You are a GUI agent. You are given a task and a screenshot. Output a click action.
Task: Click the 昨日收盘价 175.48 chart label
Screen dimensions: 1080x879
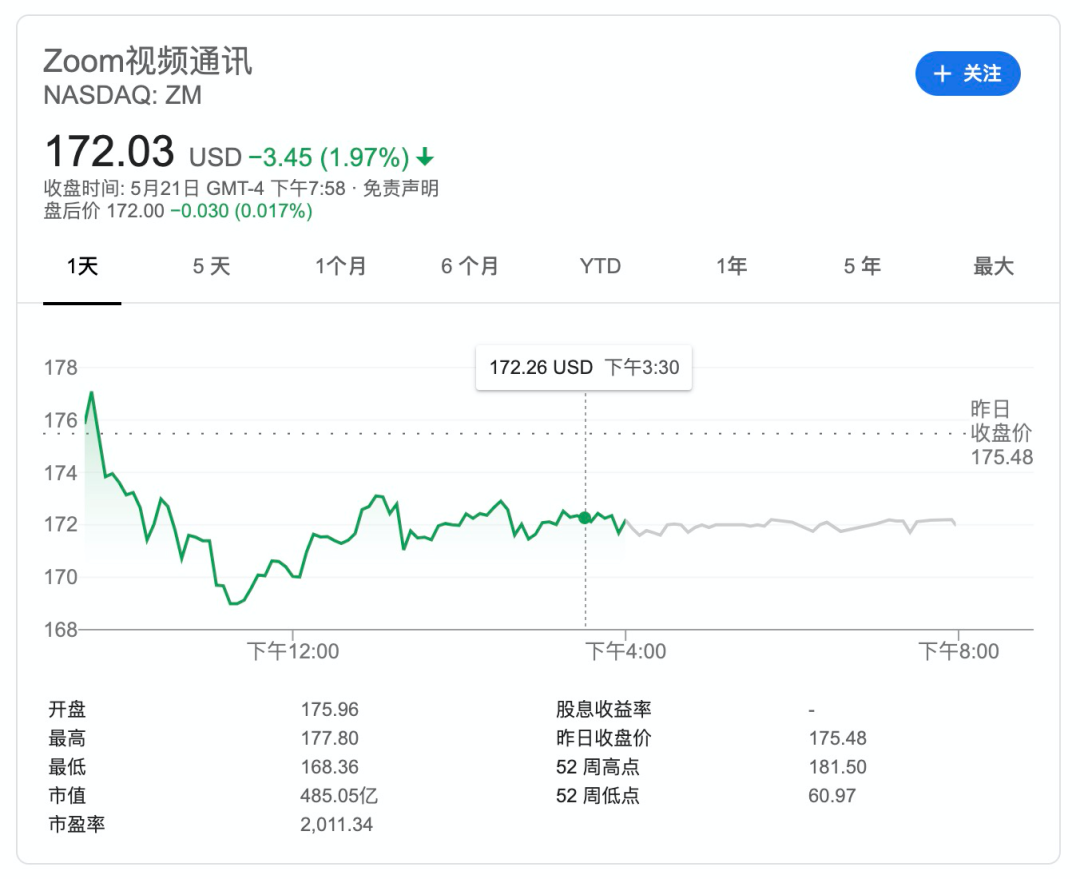(1001, 433)
